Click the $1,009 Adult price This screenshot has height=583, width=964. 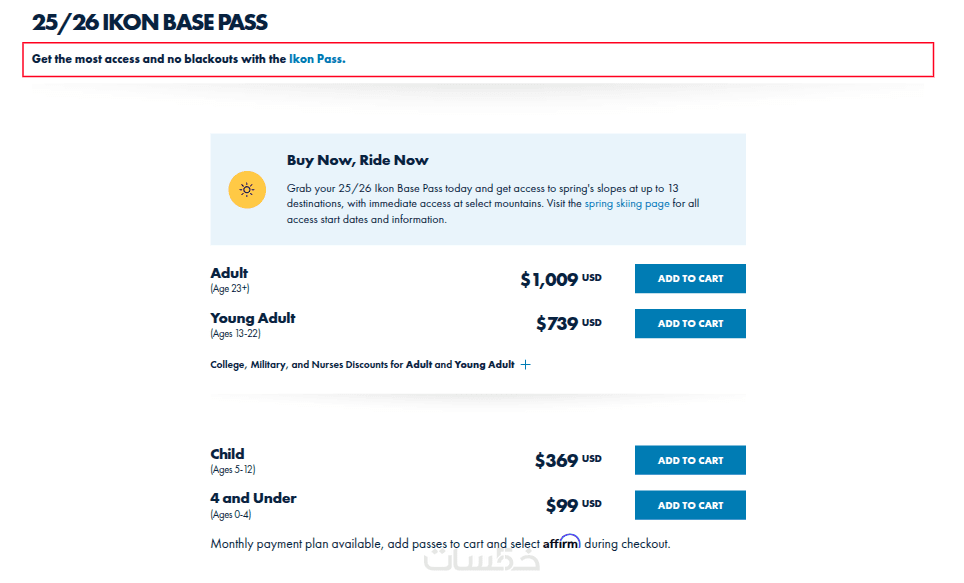click(x=549, y=280)
